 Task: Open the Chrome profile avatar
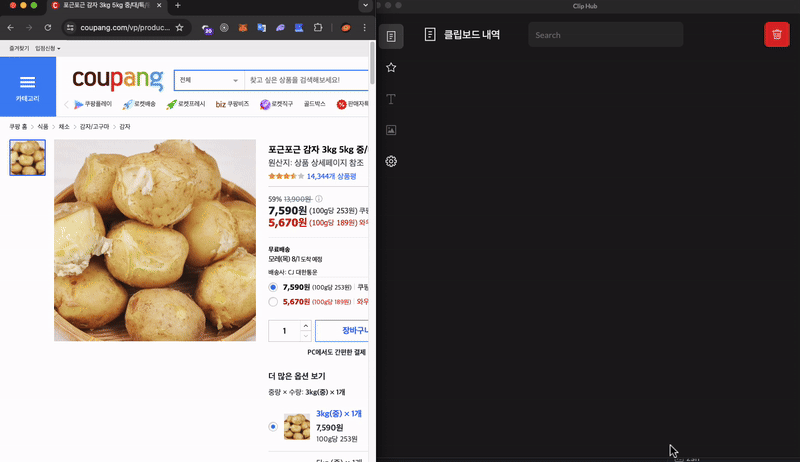pyautogui.click(x=345, y=28)
